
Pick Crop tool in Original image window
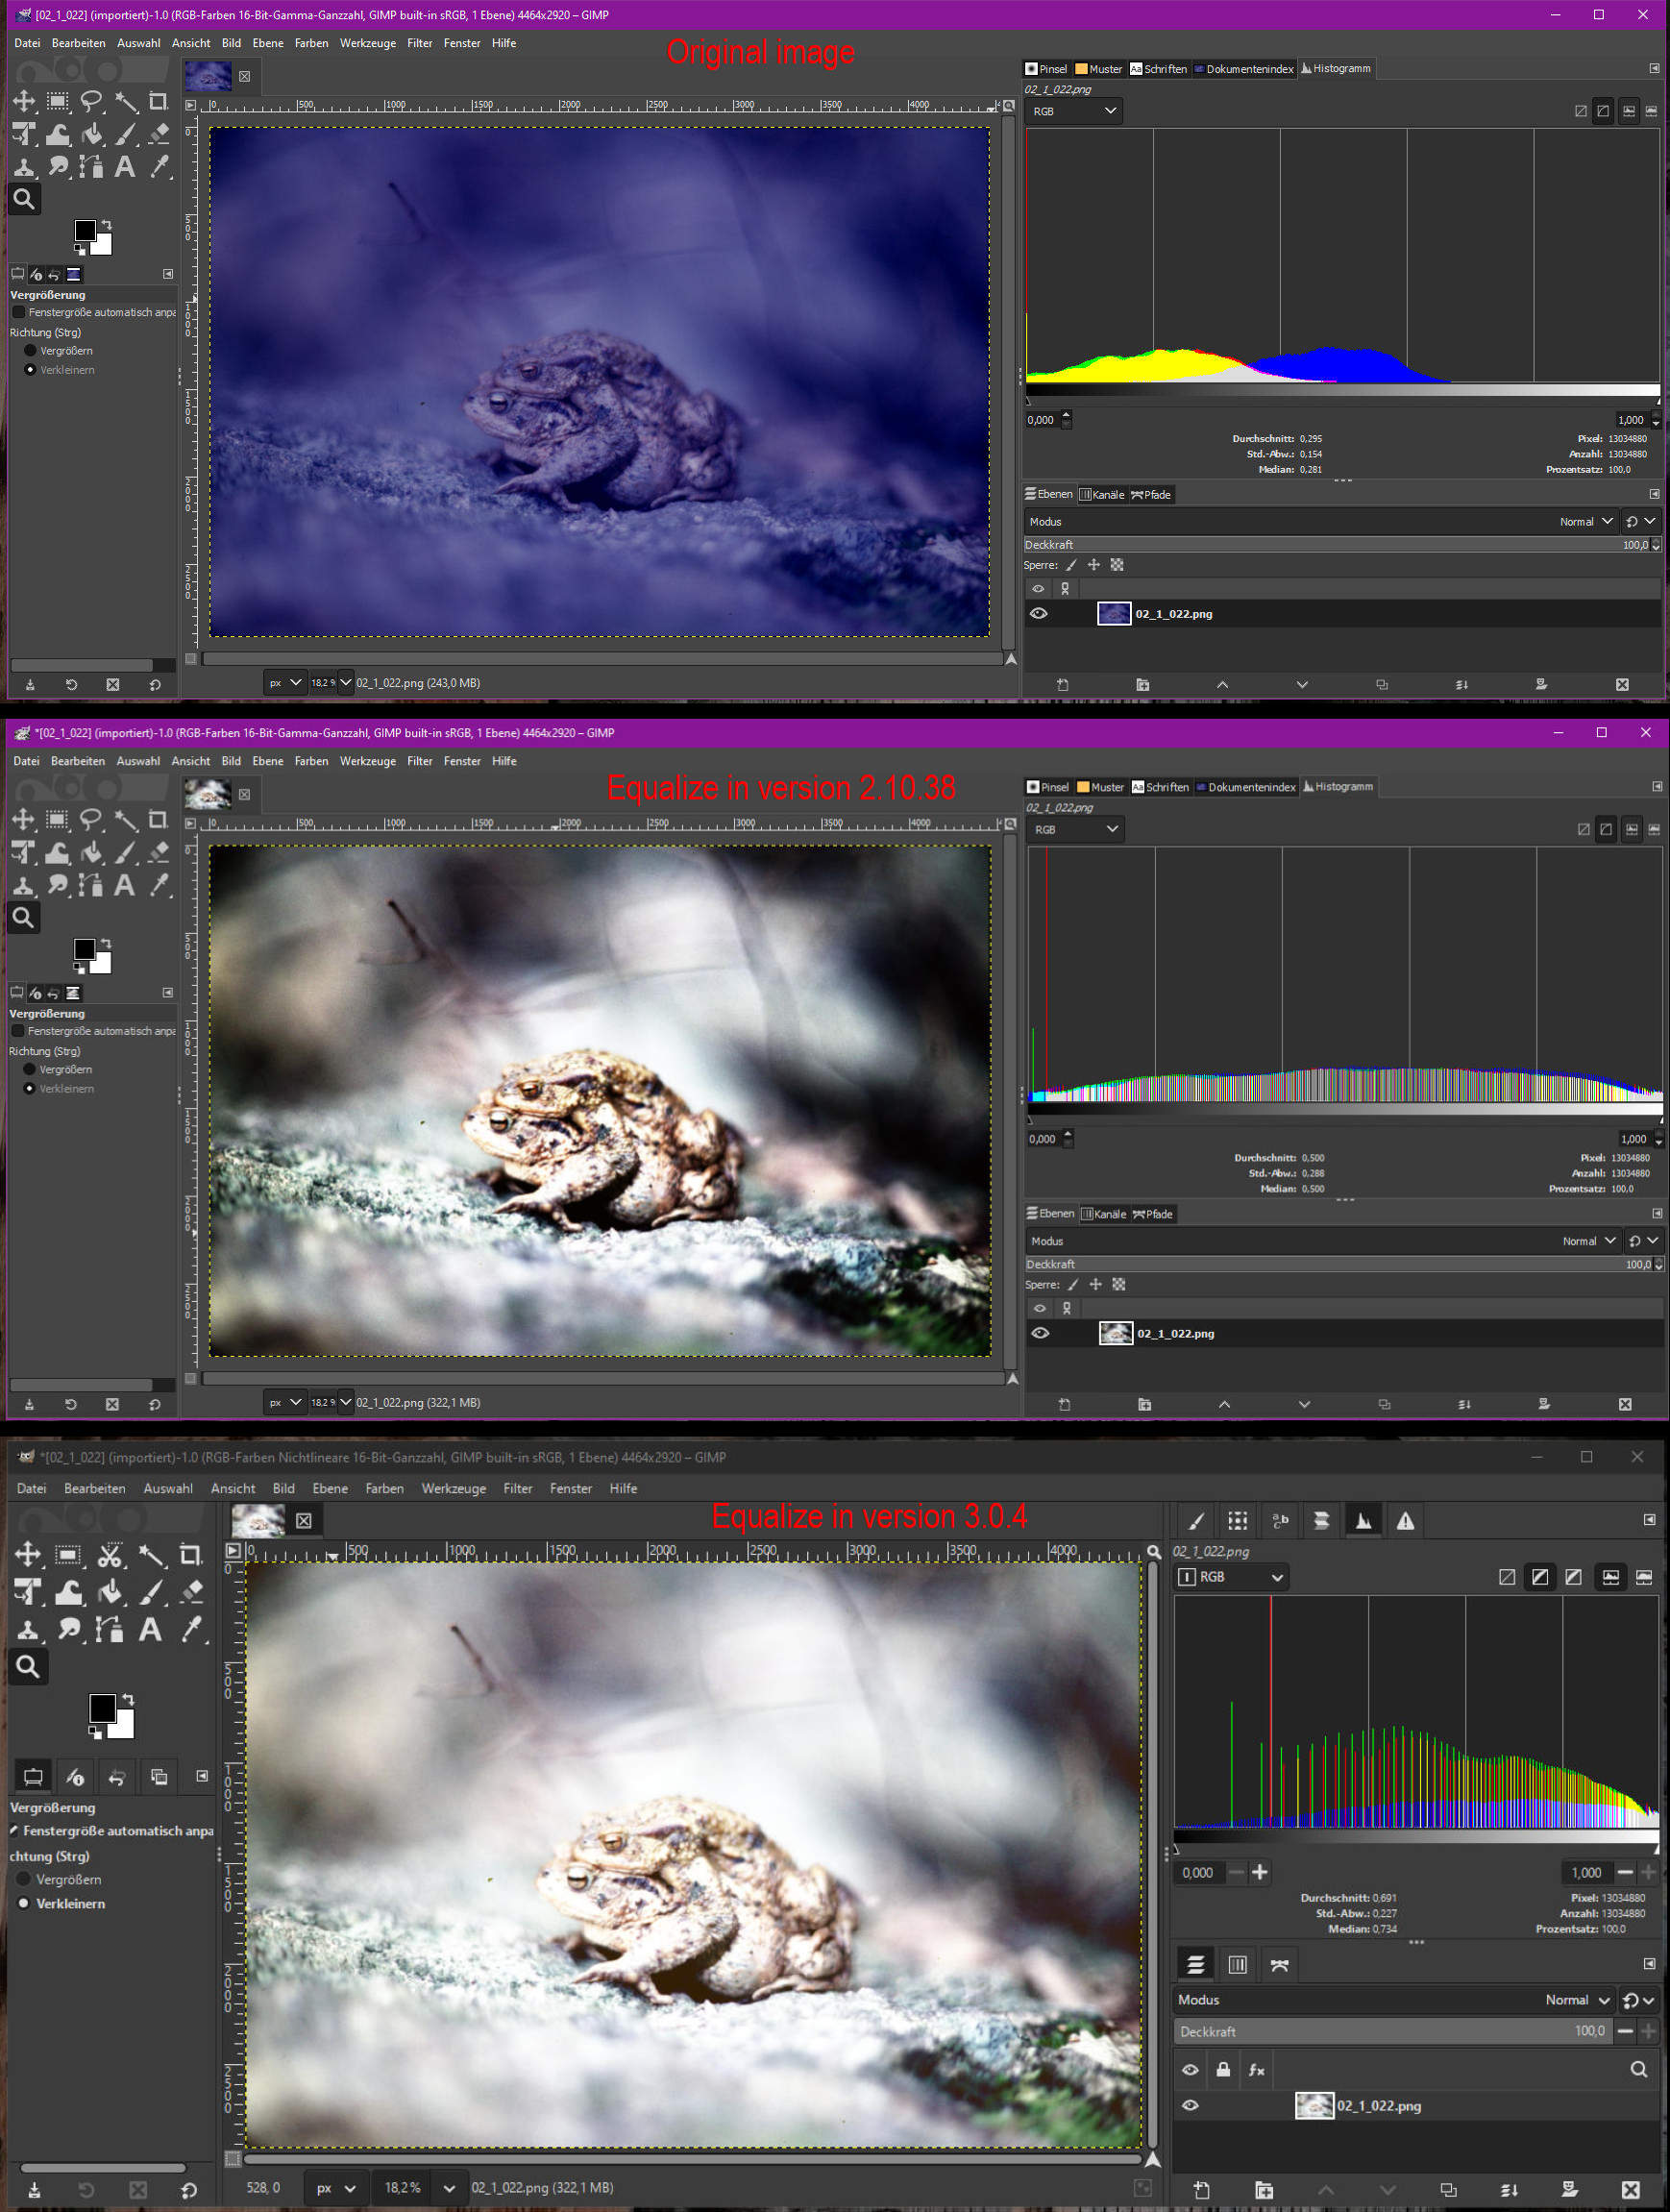click(158, 101)
